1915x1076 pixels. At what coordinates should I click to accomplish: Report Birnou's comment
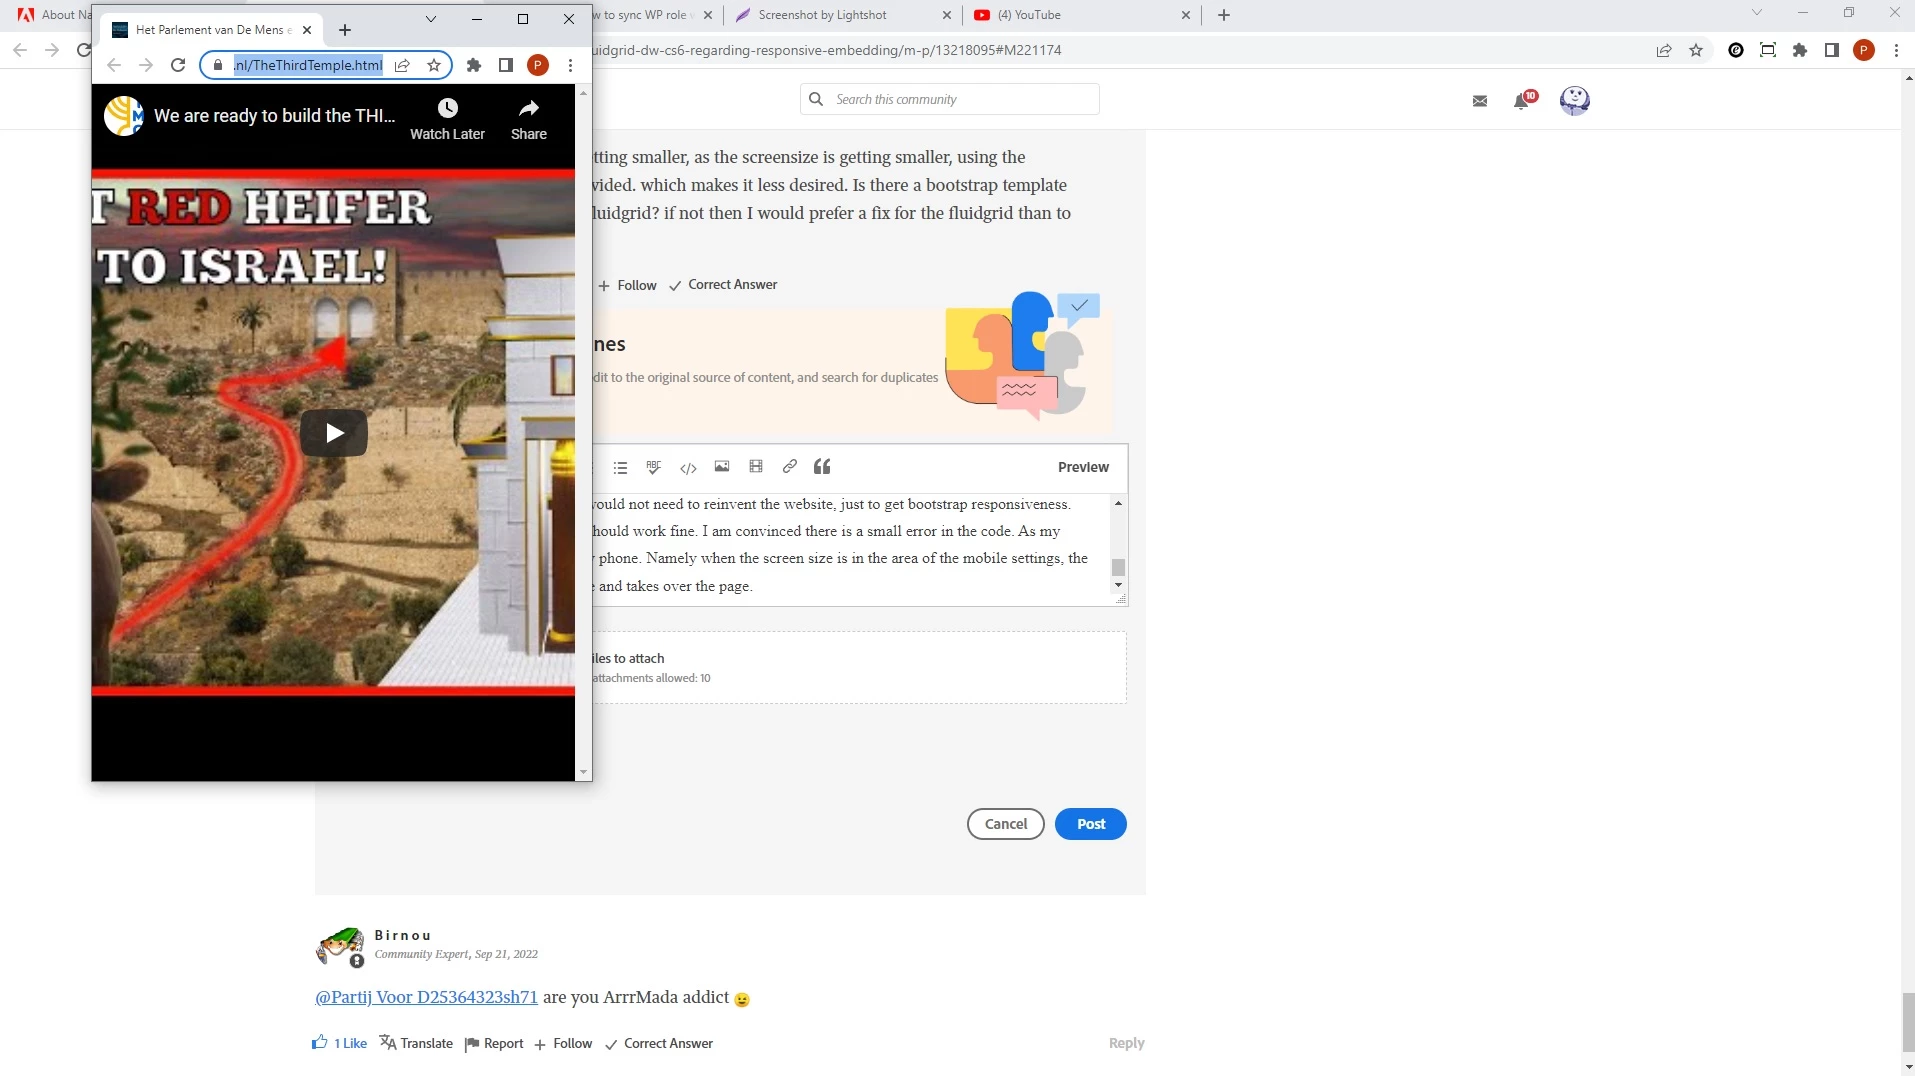[494, 1043]
